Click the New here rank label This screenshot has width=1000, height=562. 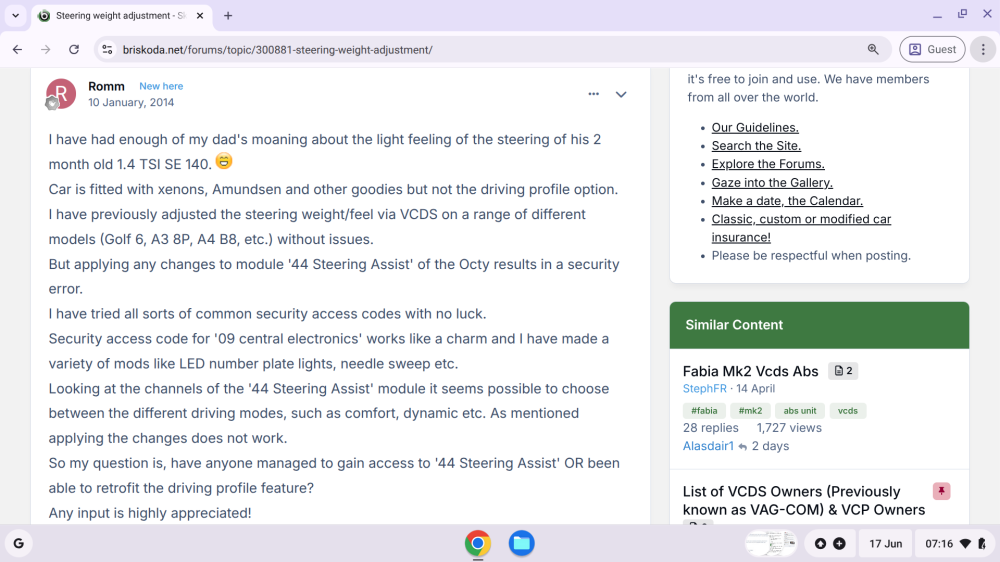[161, 86]
